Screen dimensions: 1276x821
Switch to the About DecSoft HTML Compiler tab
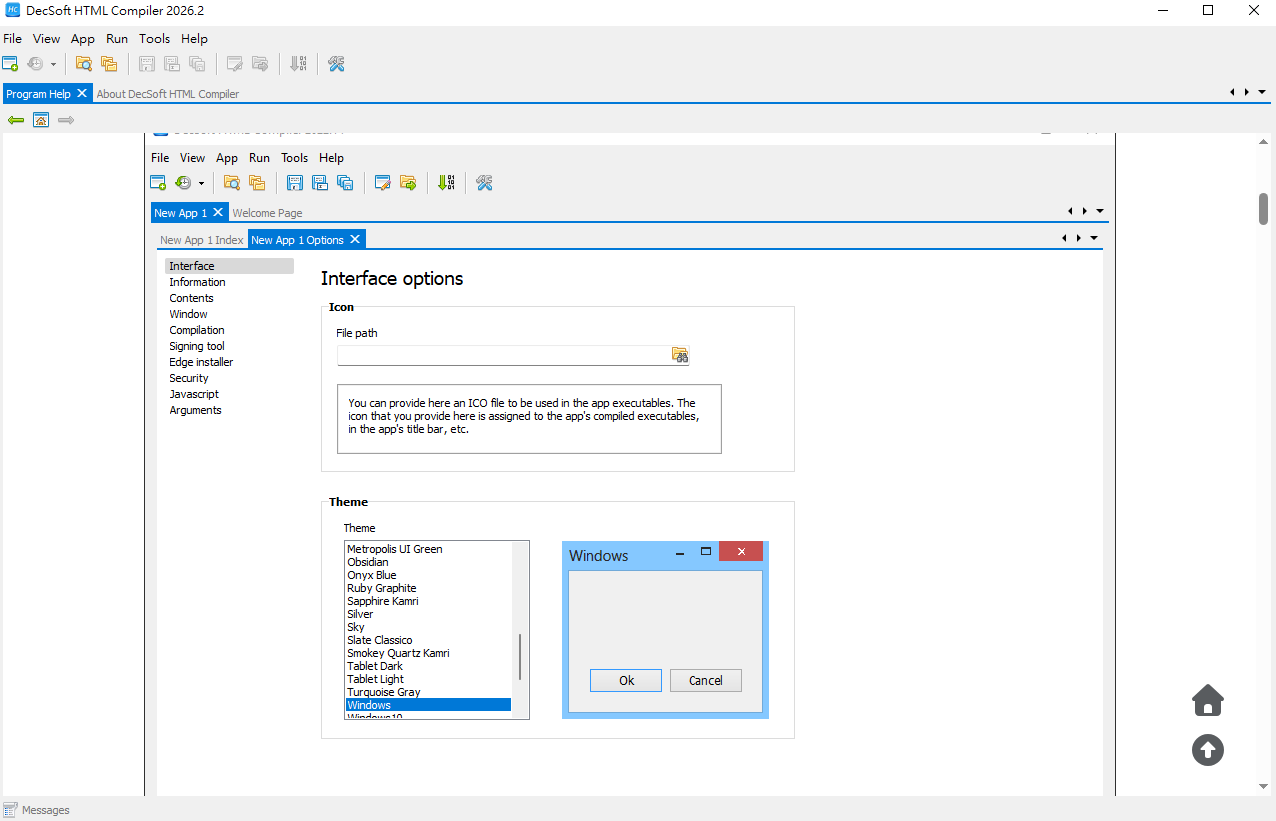pyautogui.click(x=168, y=94)
